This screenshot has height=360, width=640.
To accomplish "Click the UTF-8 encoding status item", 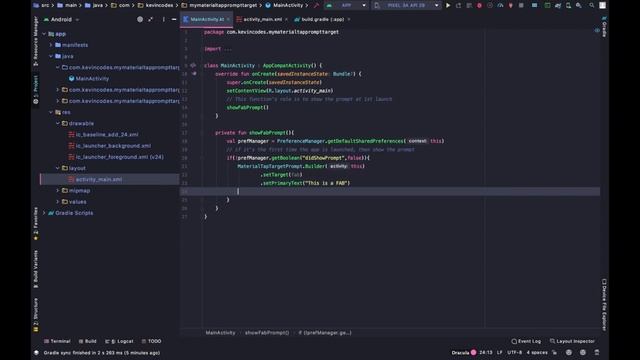I will [x=515, y=353].
